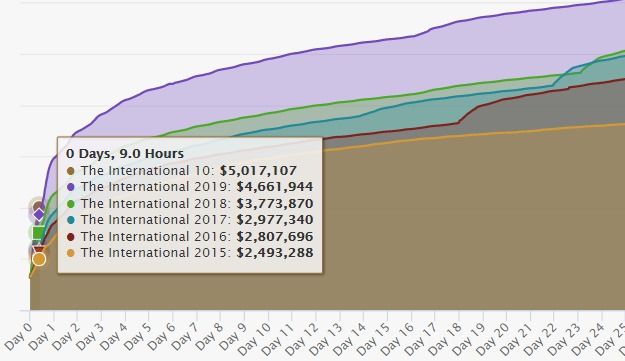Image resolution: width=625 pixels, height=361 pixels.
Task: Click the Day 0 axis label
Action: (x=18, y=336)
